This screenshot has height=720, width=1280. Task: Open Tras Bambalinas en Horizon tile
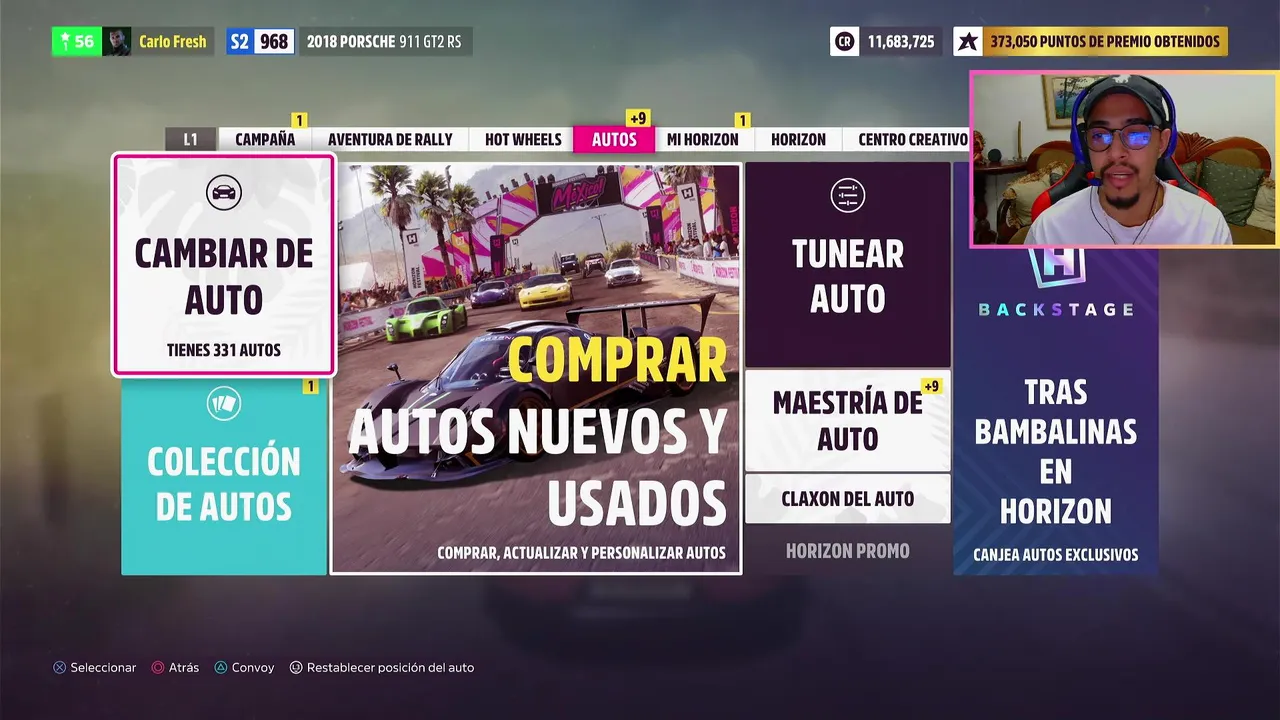coord(1056,411)
